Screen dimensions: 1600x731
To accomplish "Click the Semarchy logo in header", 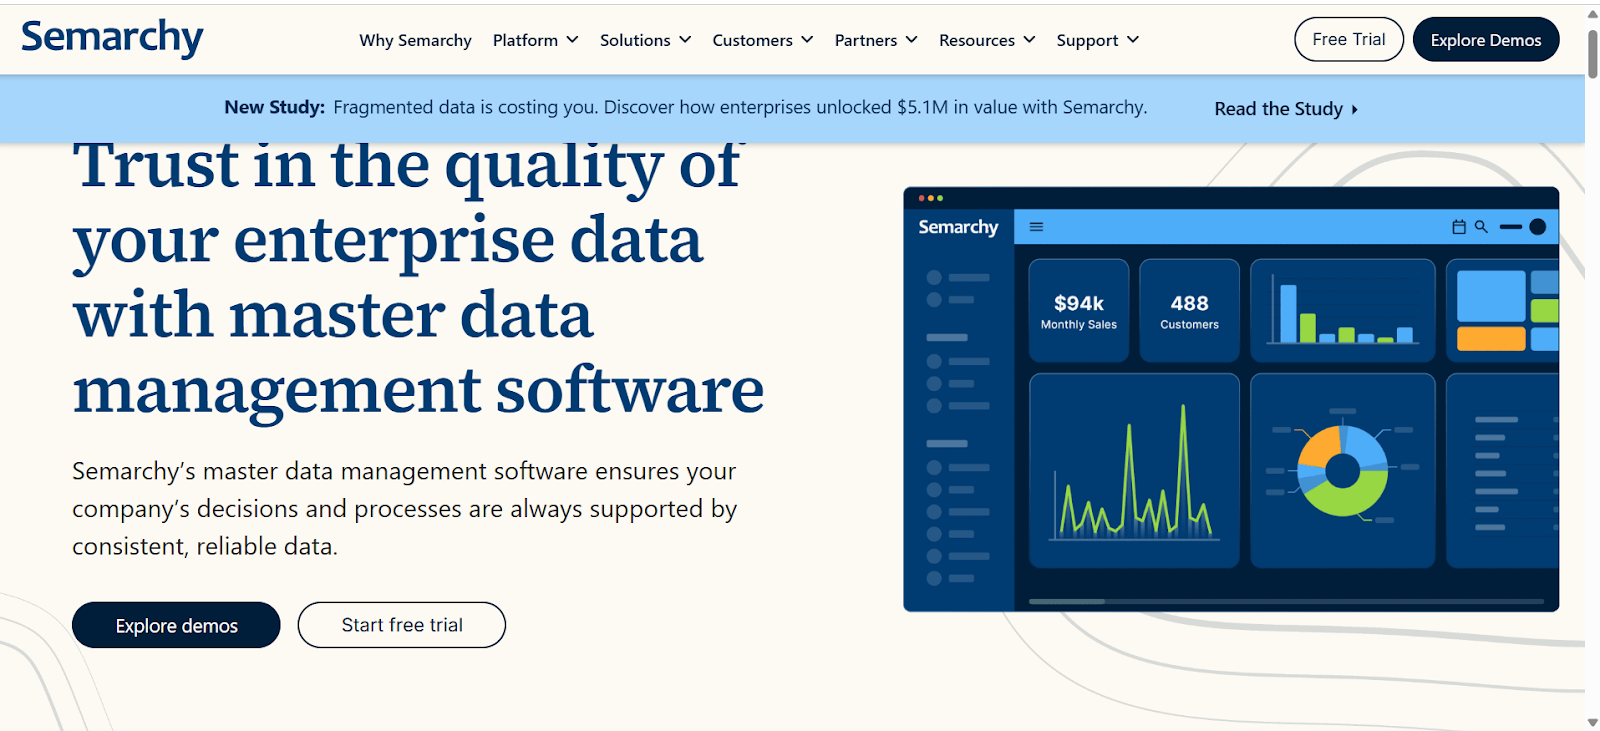I will pyautogui.click(x=112, y=37).
